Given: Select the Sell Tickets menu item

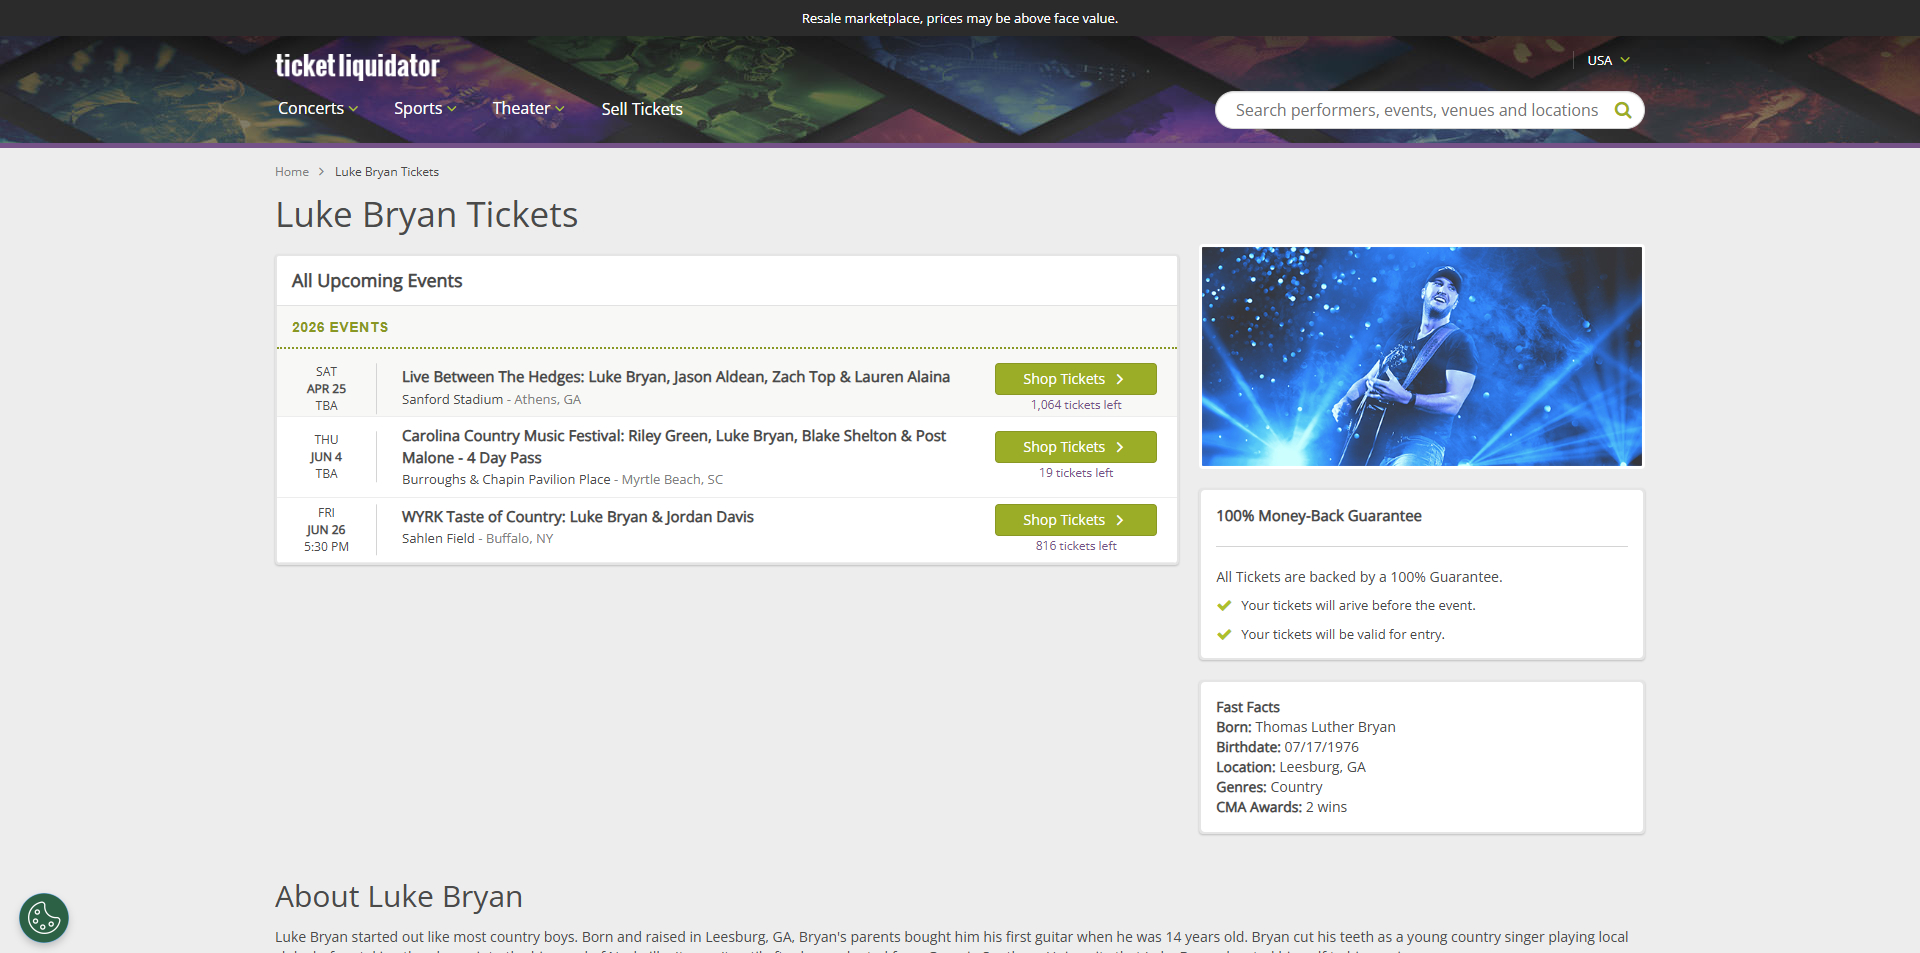Looking at the screenshot, I should point(641,109).
